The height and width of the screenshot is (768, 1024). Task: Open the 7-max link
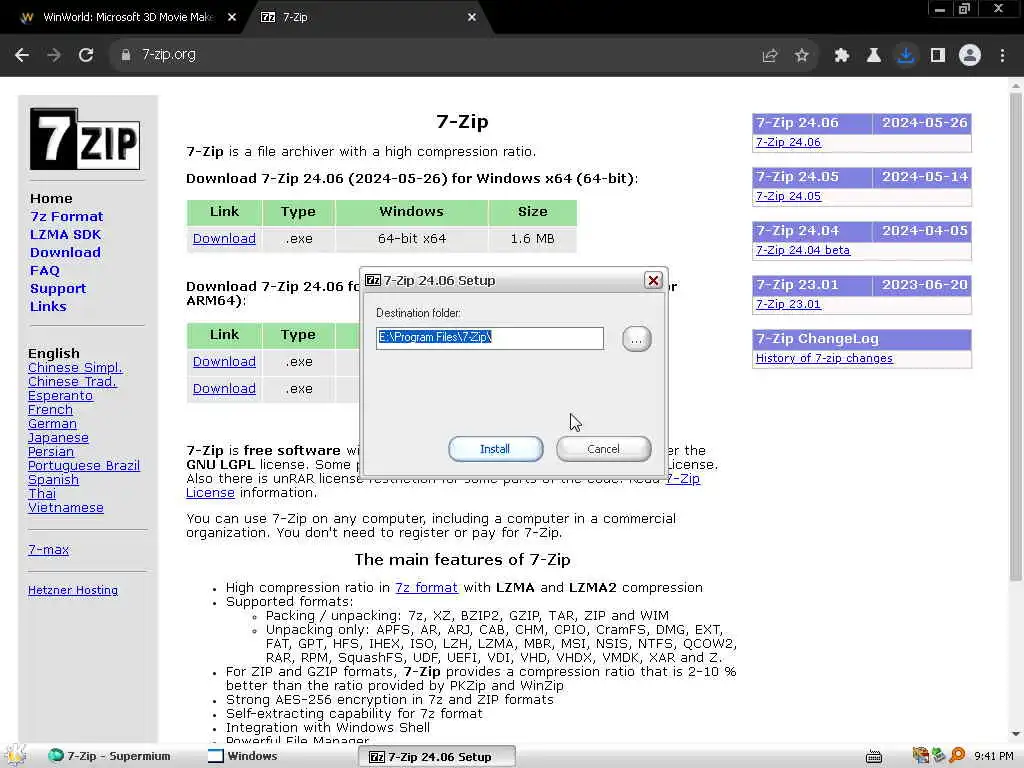[x=48, y=550]
